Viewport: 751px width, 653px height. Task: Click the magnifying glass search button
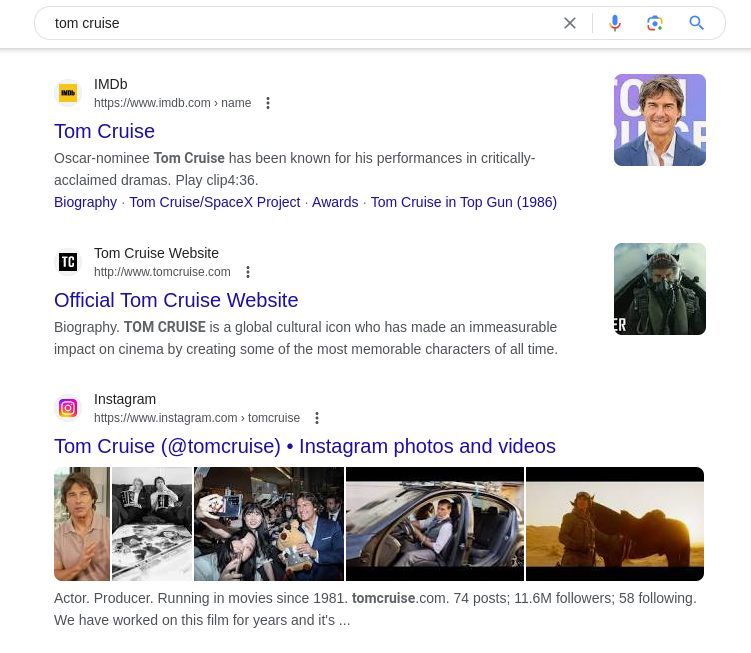coord(697,23)
